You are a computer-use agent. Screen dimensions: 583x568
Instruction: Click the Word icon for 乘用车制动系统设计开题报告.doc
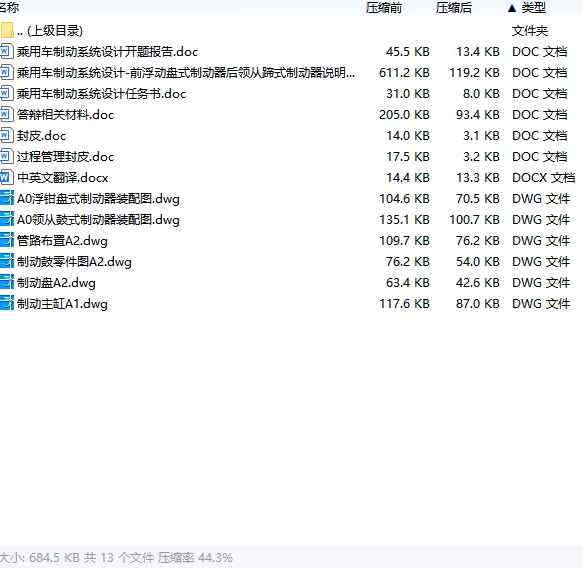pyautogui.click(x=7, y=51)
